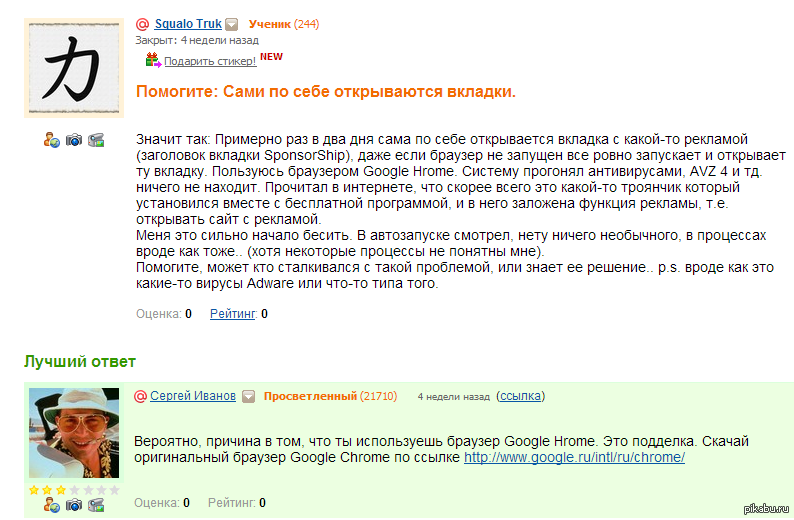Open the google.ru Chrome download link
The image size is (794, 520).
(x=574, y=457)
